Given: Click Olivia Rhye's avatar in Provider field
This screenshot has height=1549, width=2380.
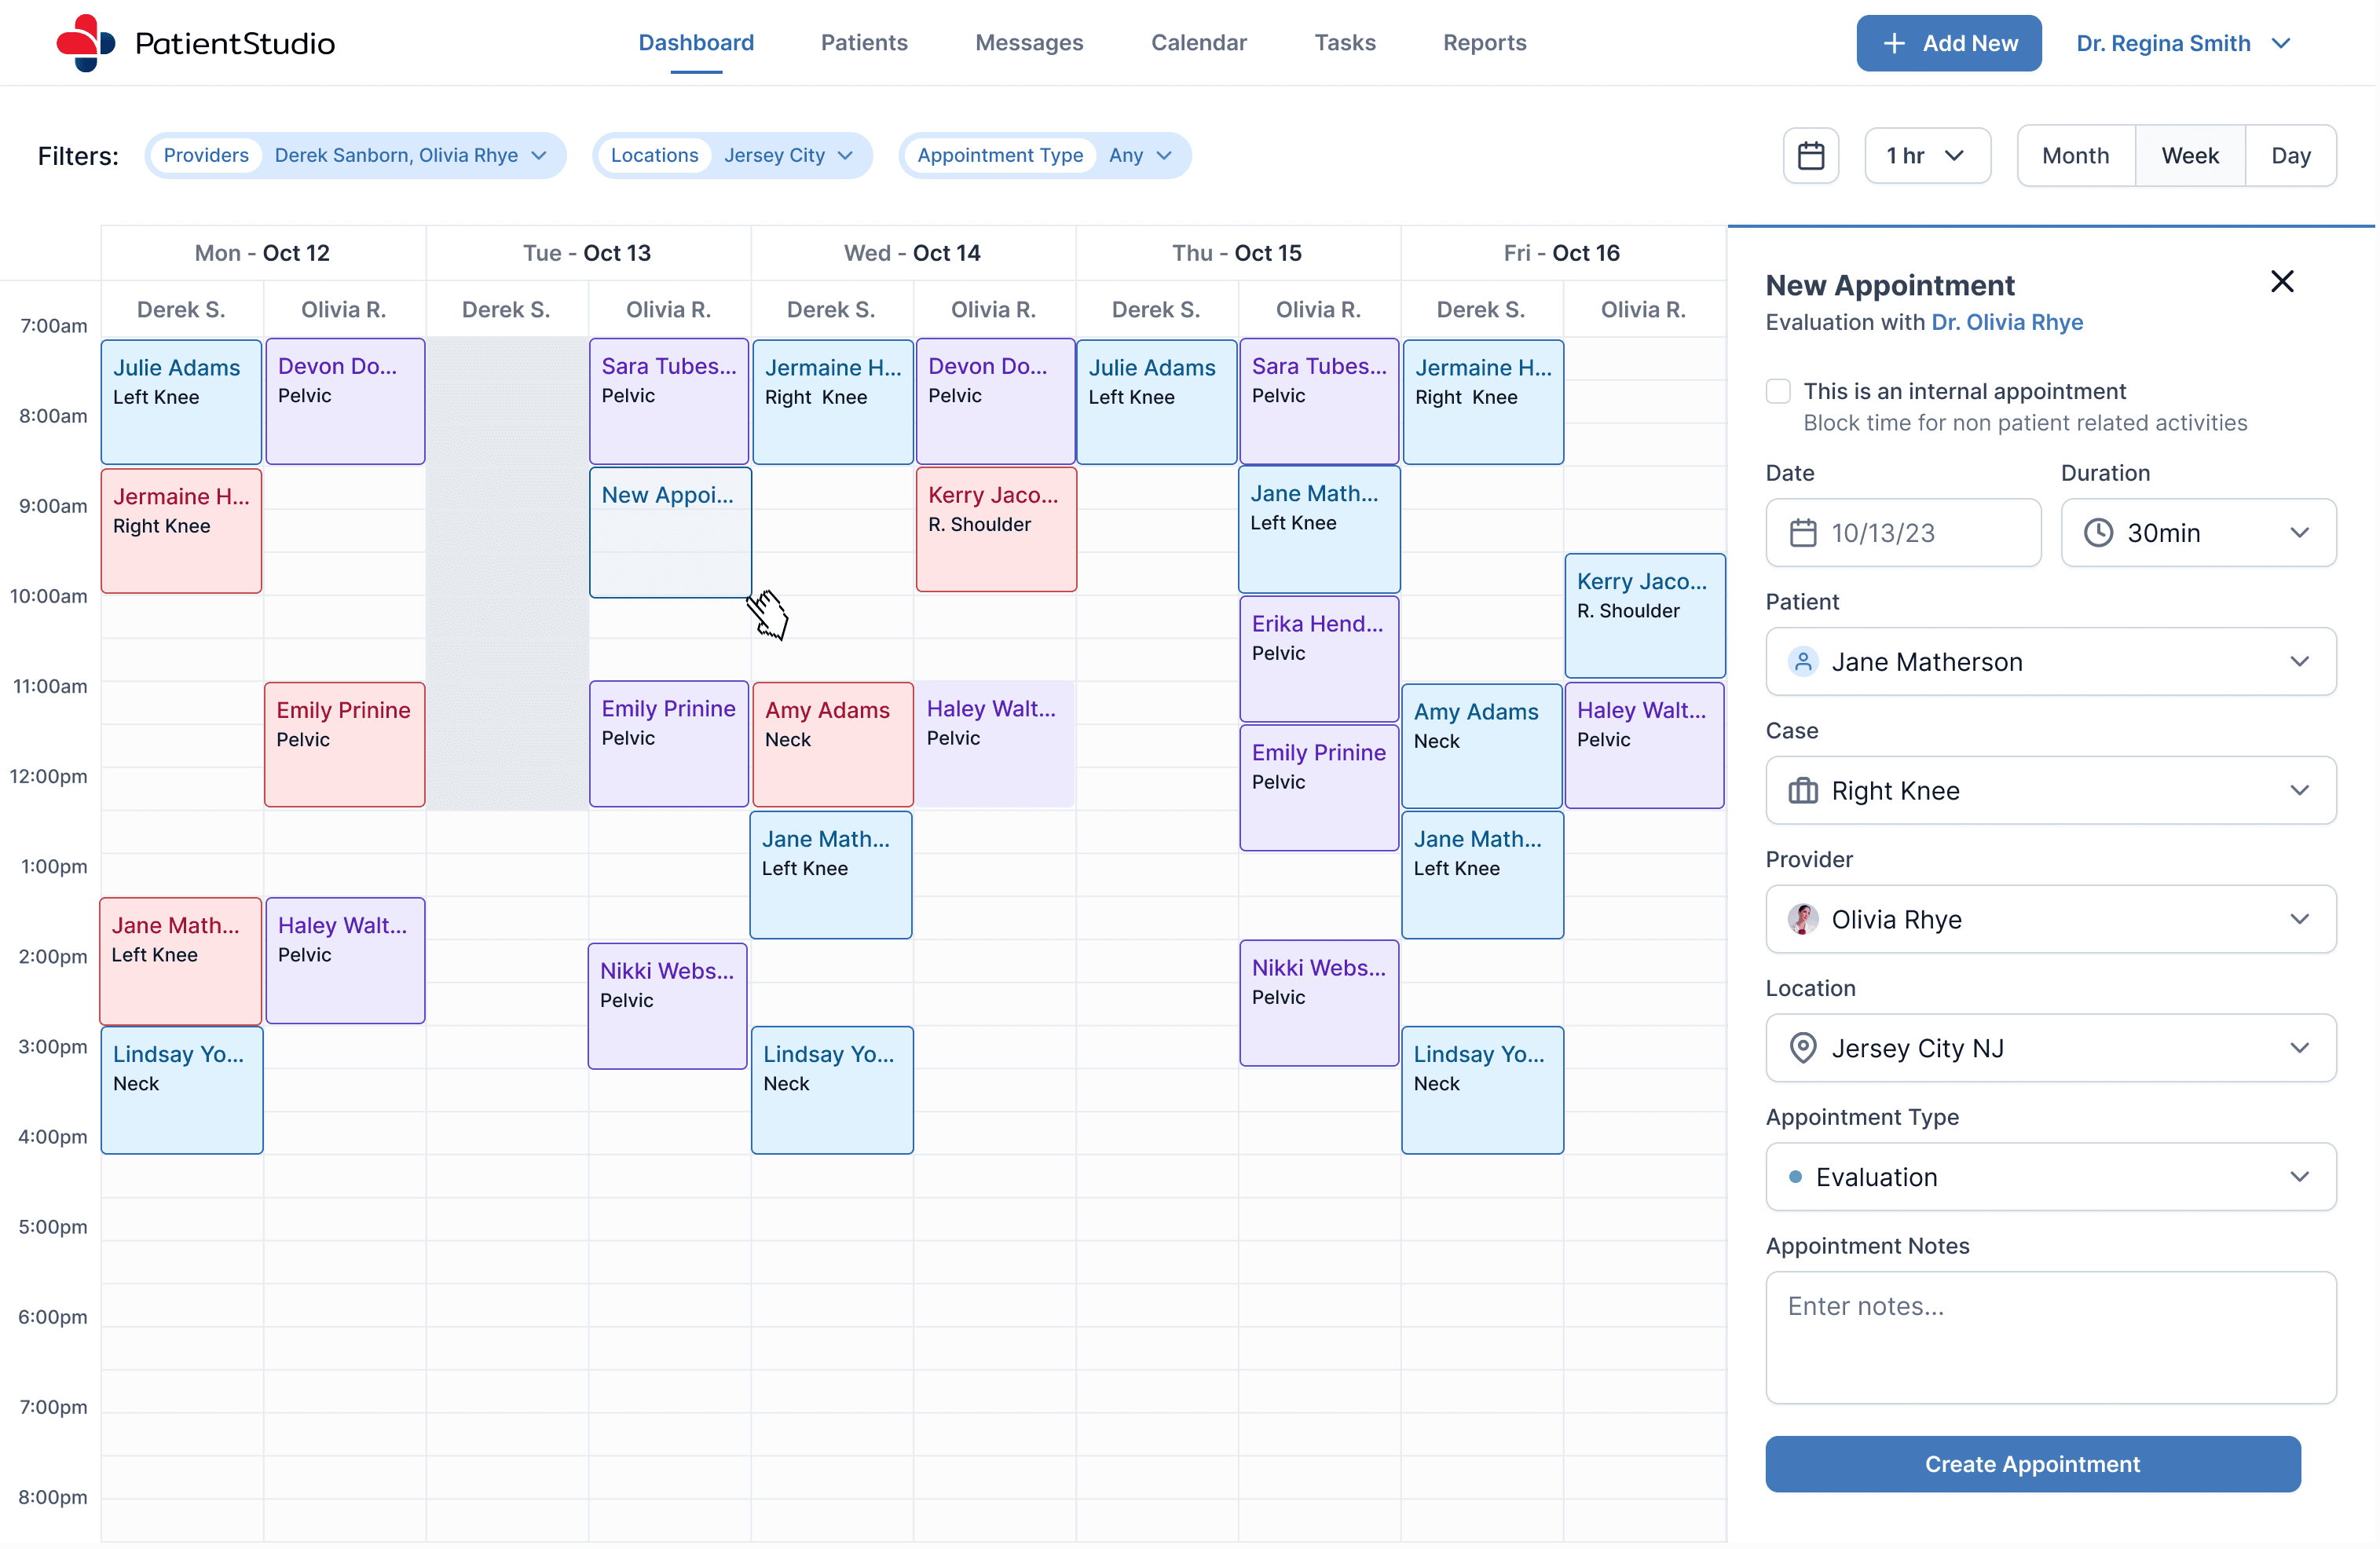Looking at the screenshot, I should click(x=1802, y=919).
